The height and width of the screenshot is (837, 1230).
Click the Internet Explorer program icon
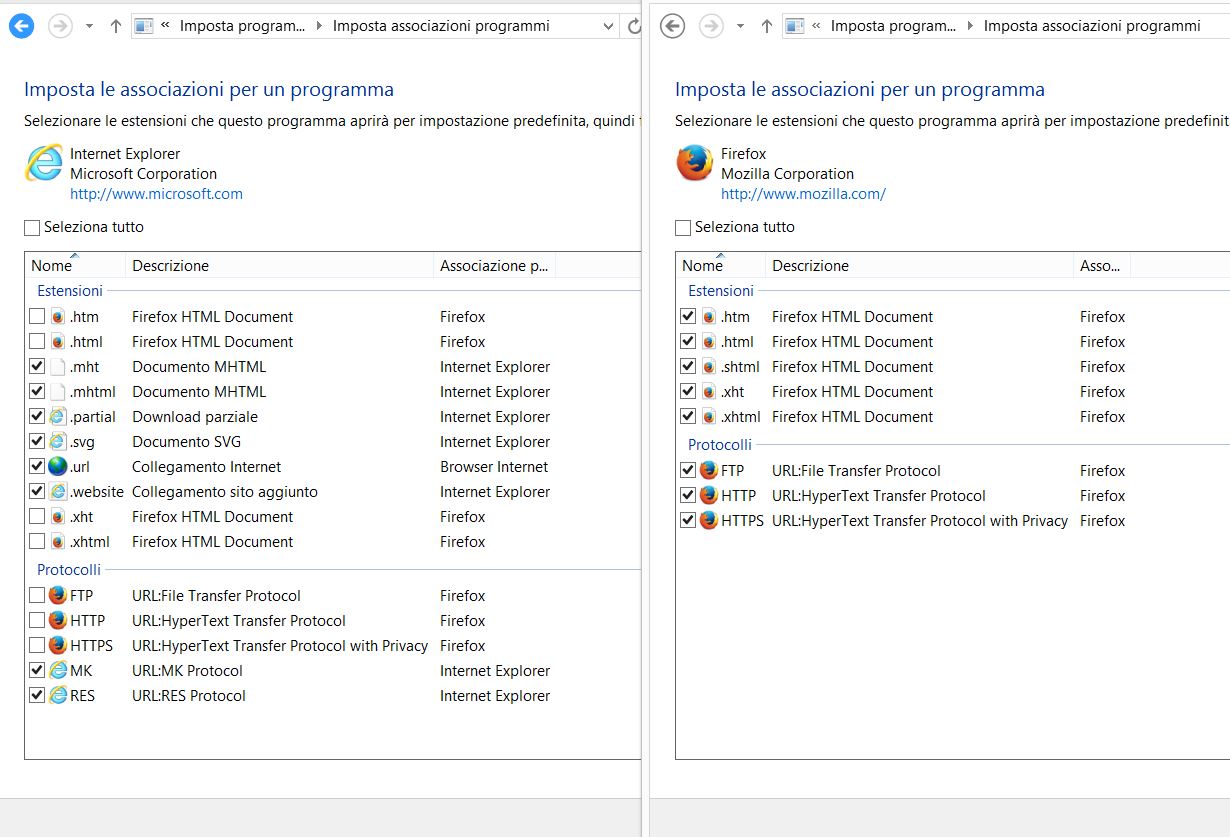tap(43, 163)
